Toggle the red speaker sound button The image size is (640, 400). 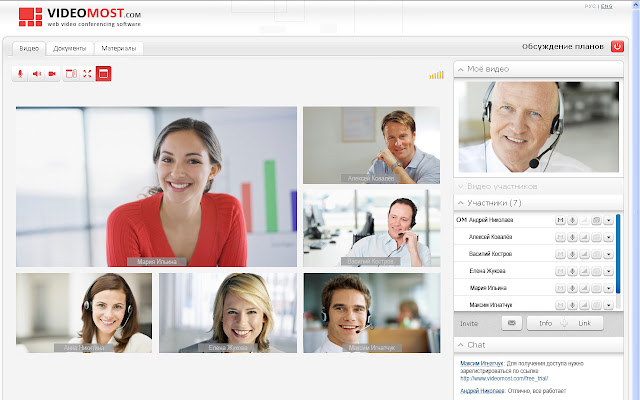click(36, 74)
